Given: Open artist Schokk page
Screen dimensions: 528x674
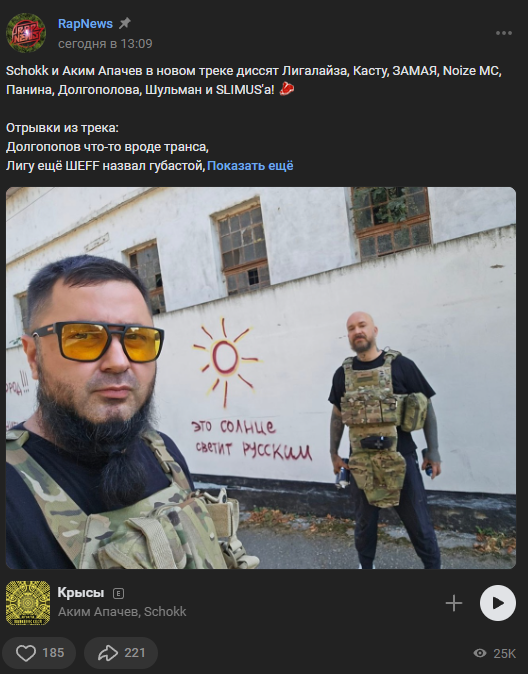Looking at the screenshot, I should pos(165,612).
